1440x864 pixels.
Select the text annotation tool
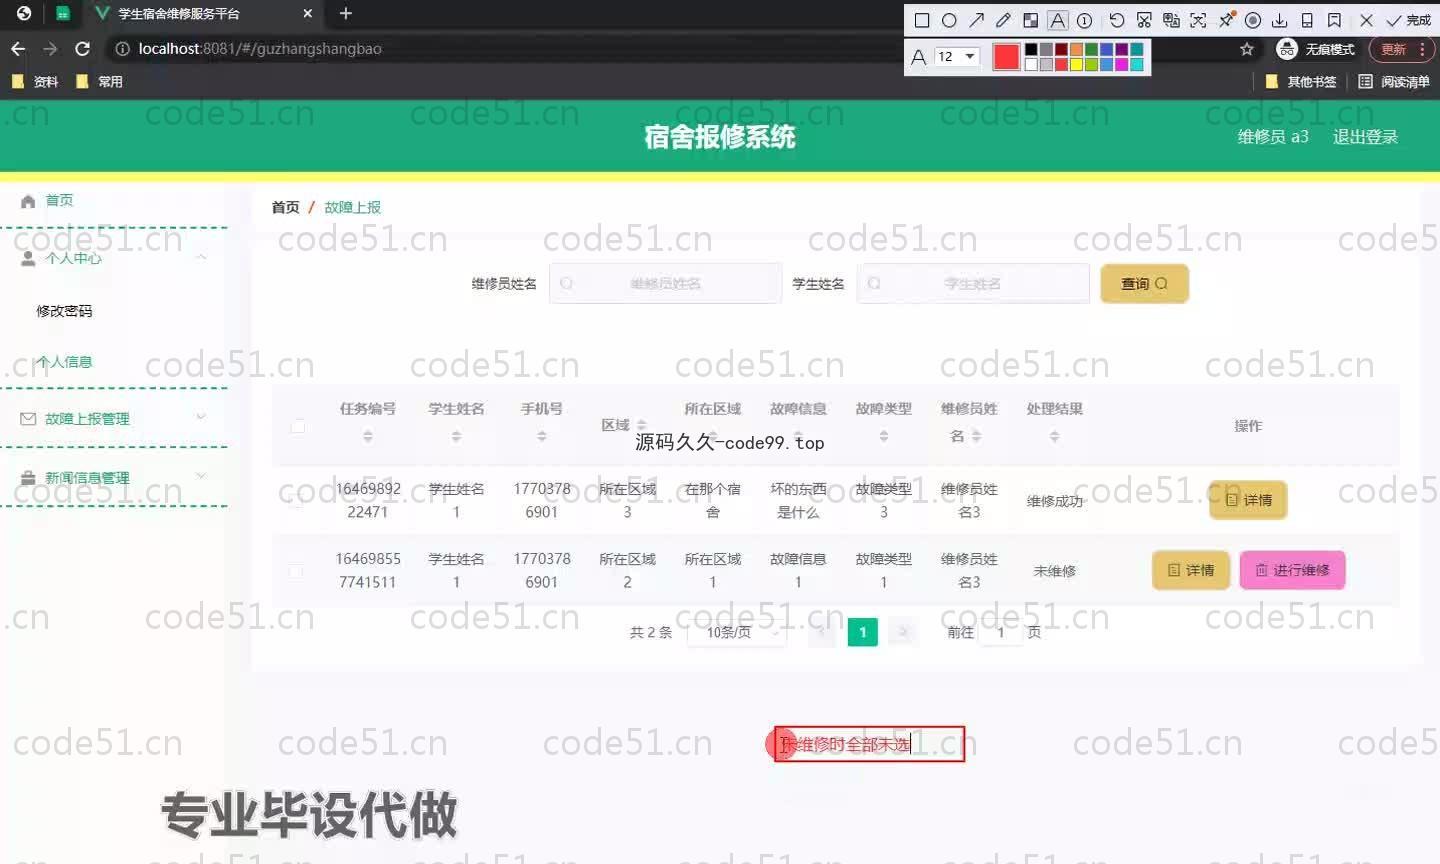tap(1057, 20)
